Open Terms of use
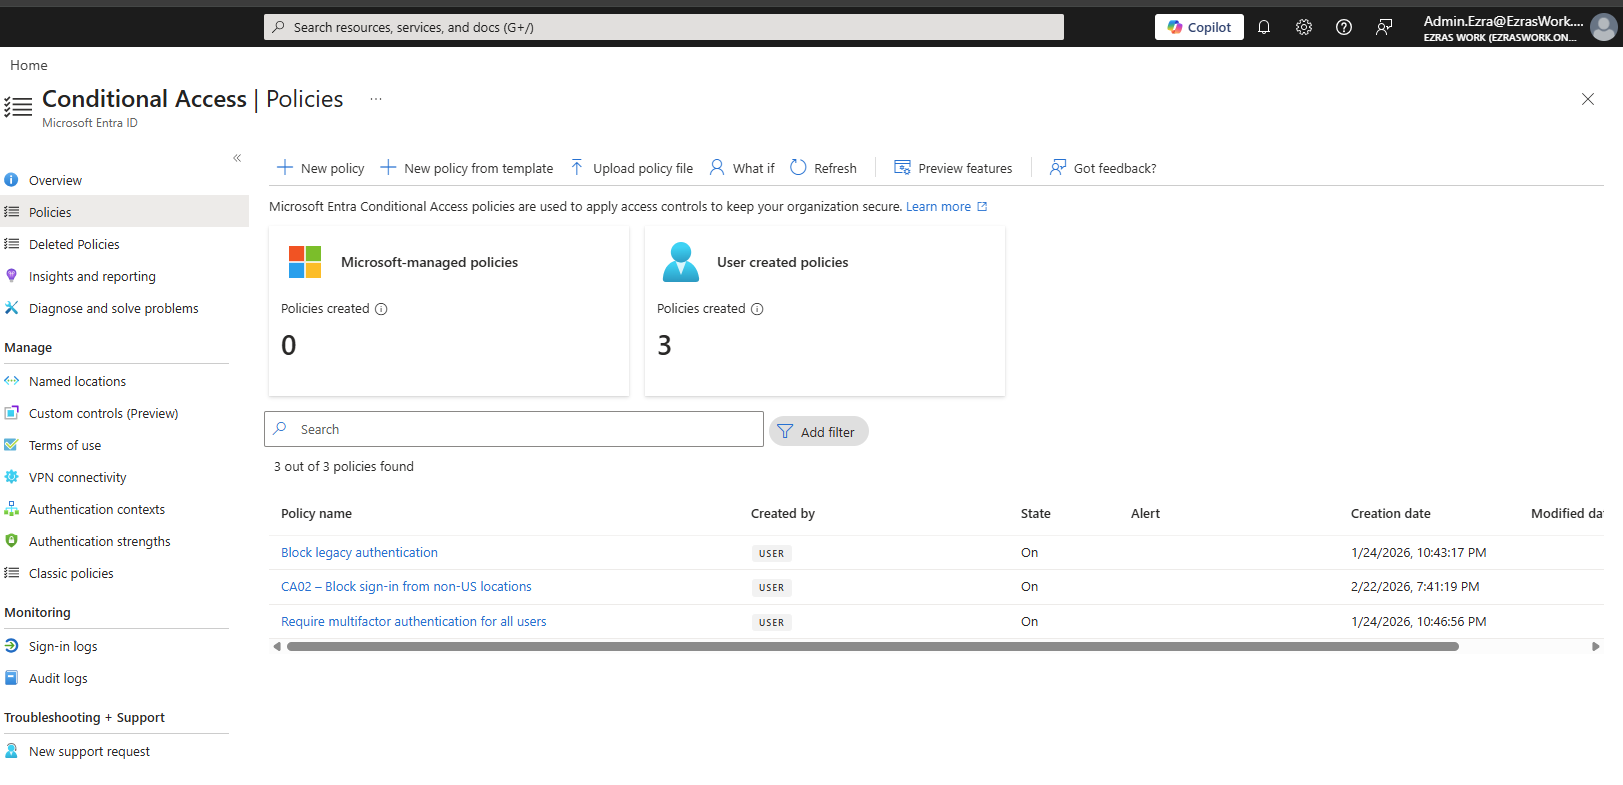 (x=65, y=445)
